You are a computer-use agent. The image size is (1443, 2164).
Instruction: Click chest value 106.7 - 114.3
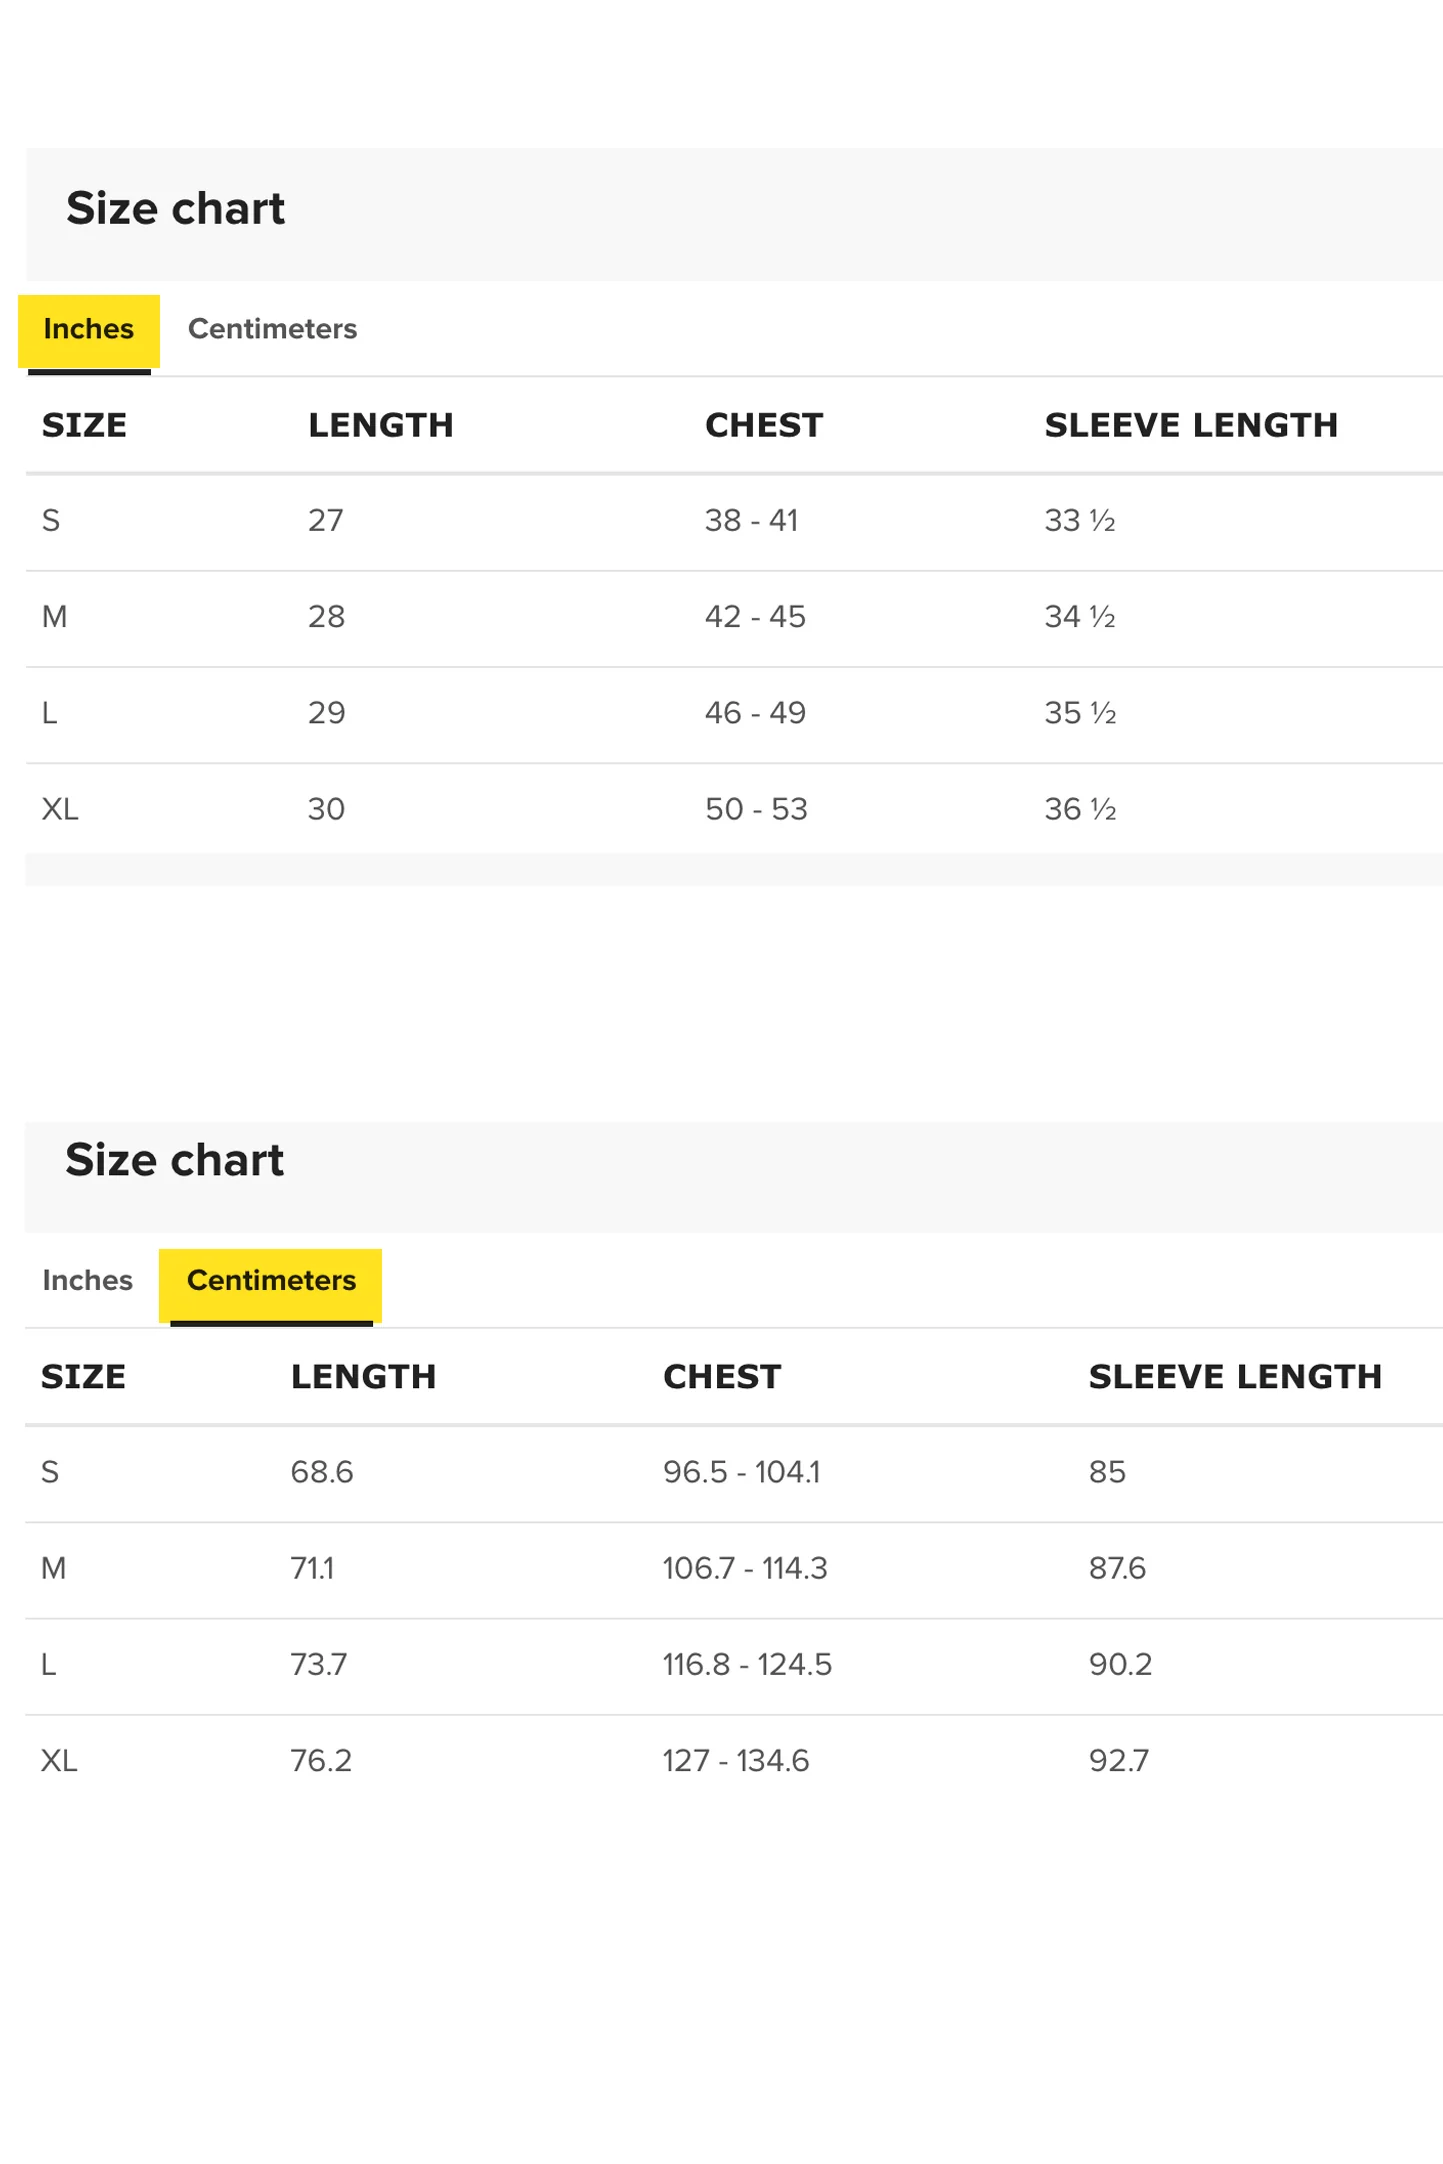(x=745, y=1568)
